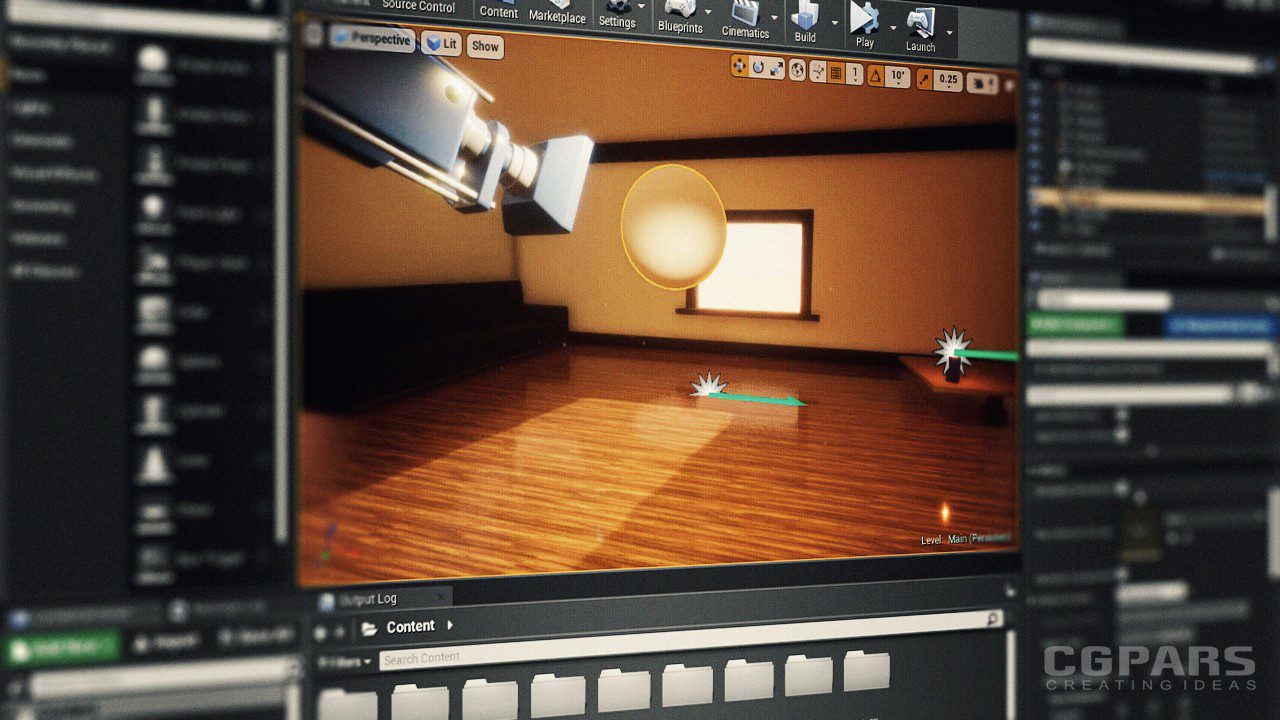
Task: Open the Perspective view mode dropdown
Action: [372, 40]
